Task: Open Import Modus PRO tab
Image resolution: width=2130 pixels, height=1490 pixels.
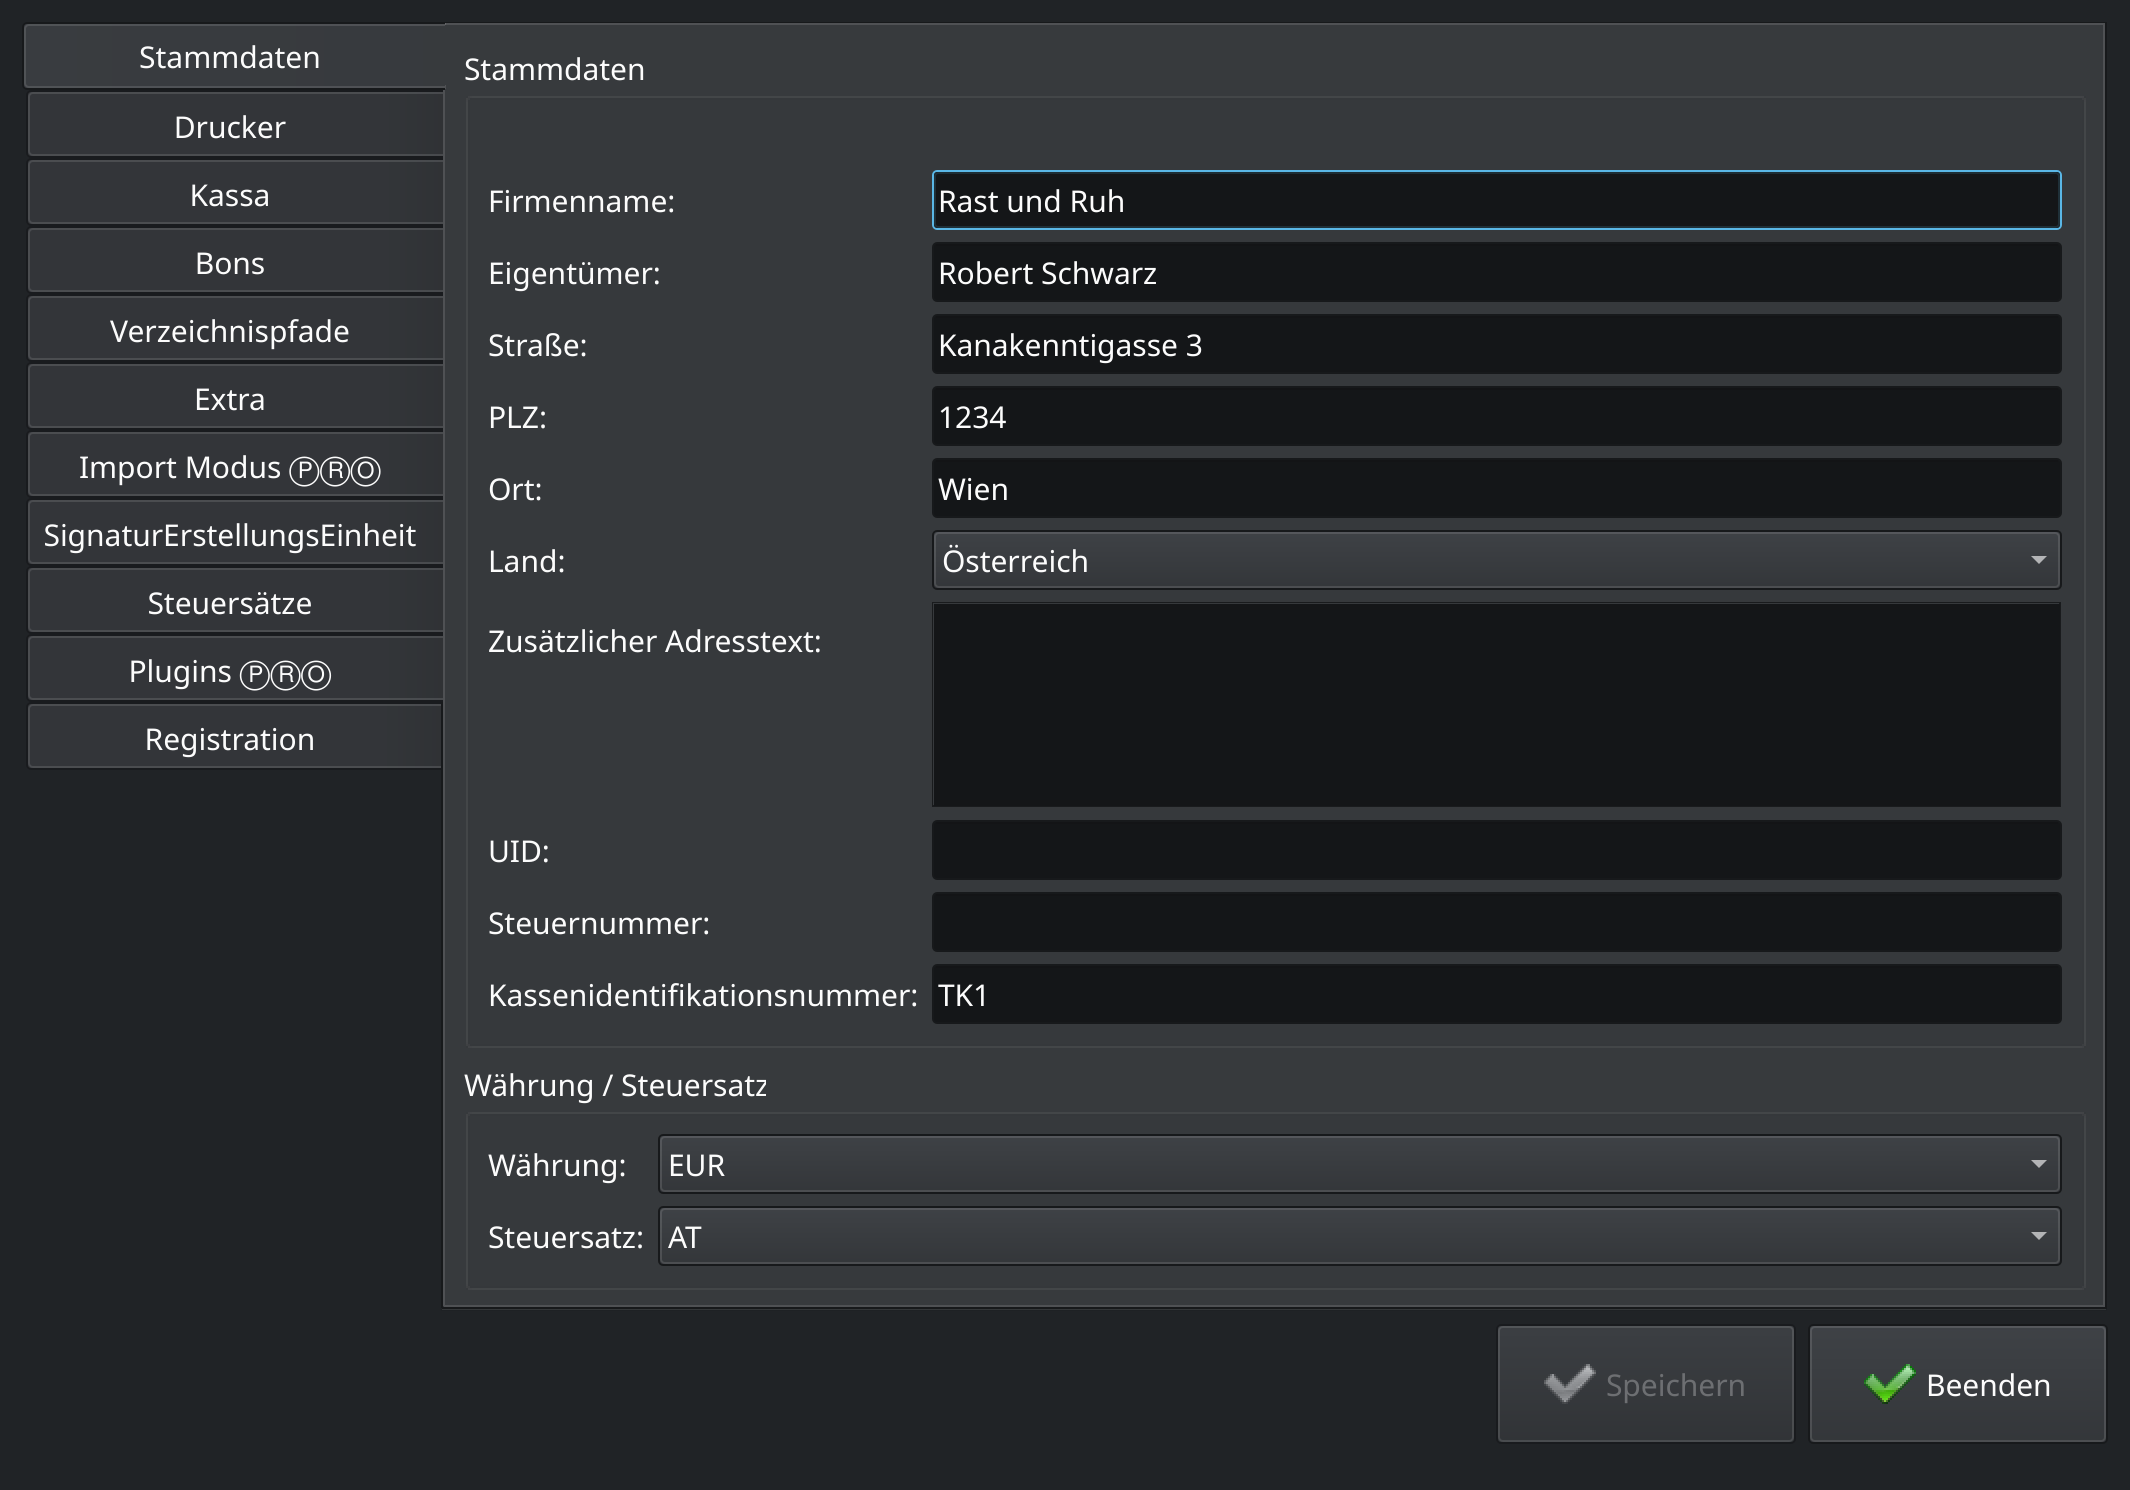Action: pos(236,466)
